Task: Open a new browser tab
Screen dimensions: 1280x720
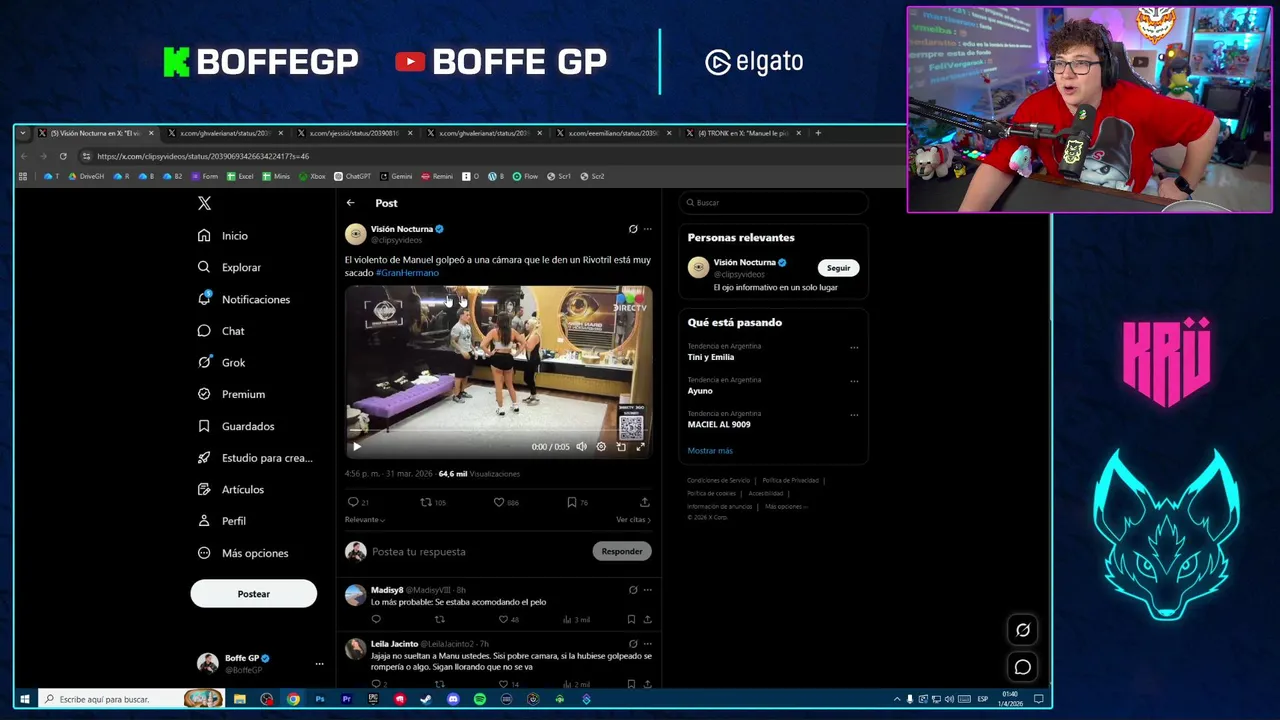Action: coord(818,133)
